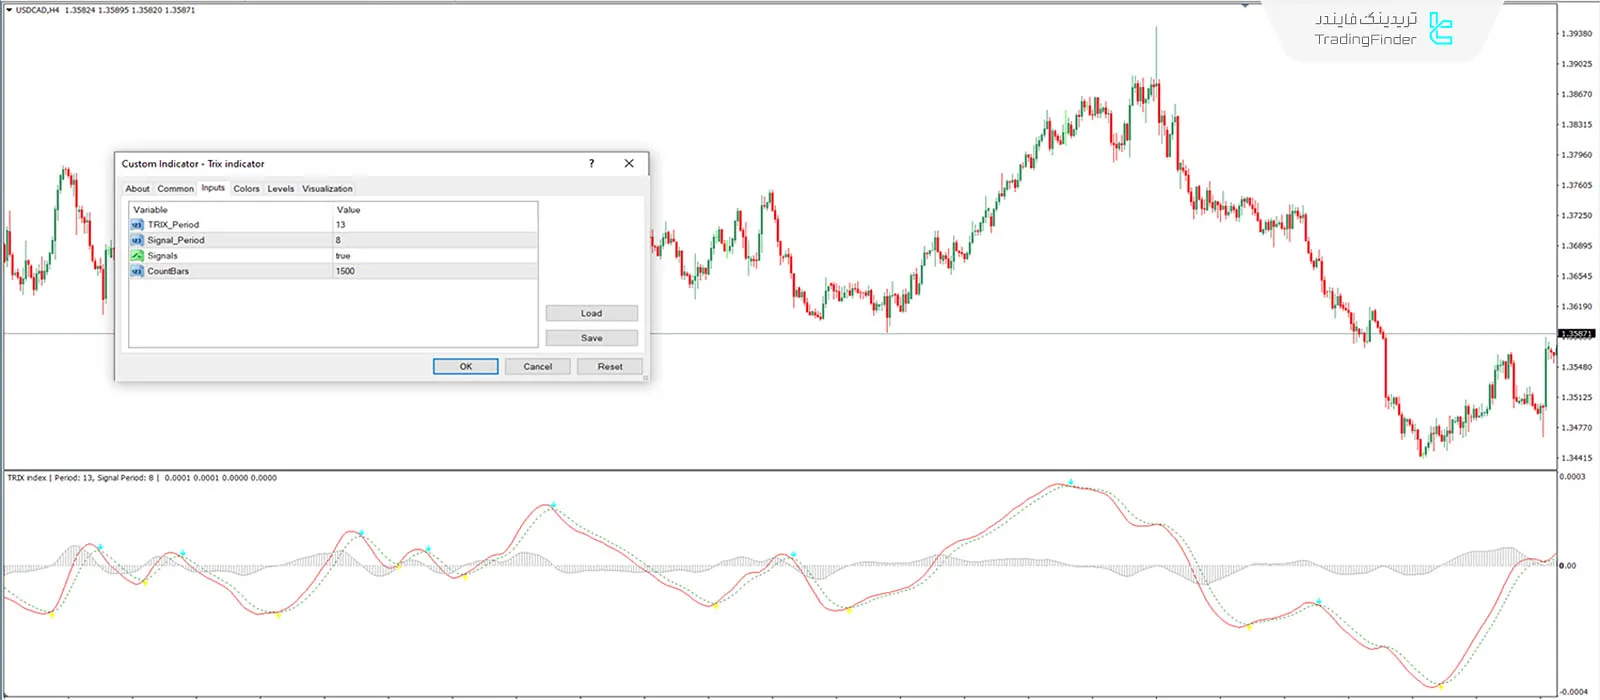Image resolution: width=1600 pixels, height=700 pixels.
Task: Click the help question mark icon
Action: tap(591, 163)
